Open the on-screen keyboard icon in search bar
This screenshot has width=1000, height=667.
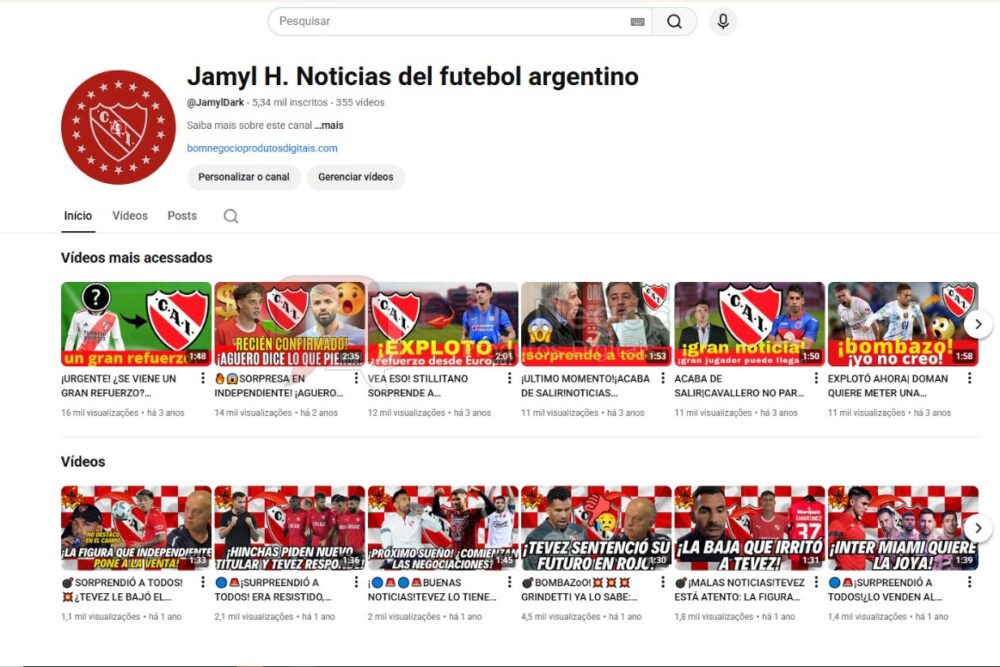pos(637,20)
